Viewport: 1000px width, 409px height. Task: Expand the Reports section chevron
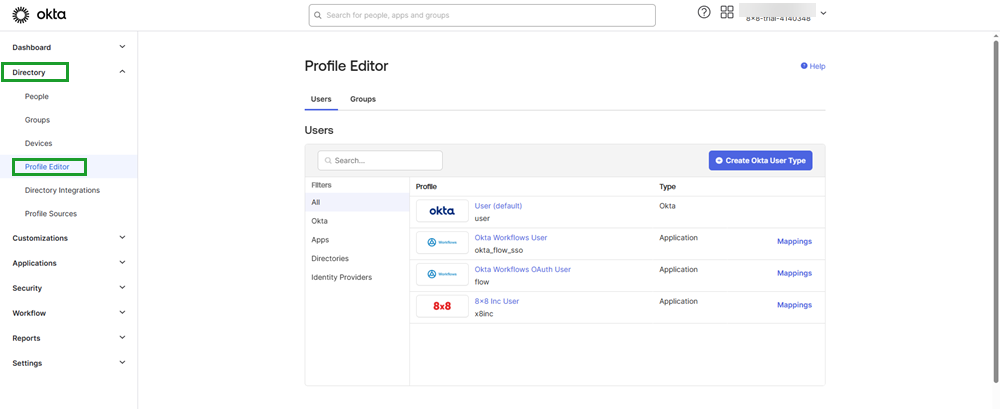123,338
